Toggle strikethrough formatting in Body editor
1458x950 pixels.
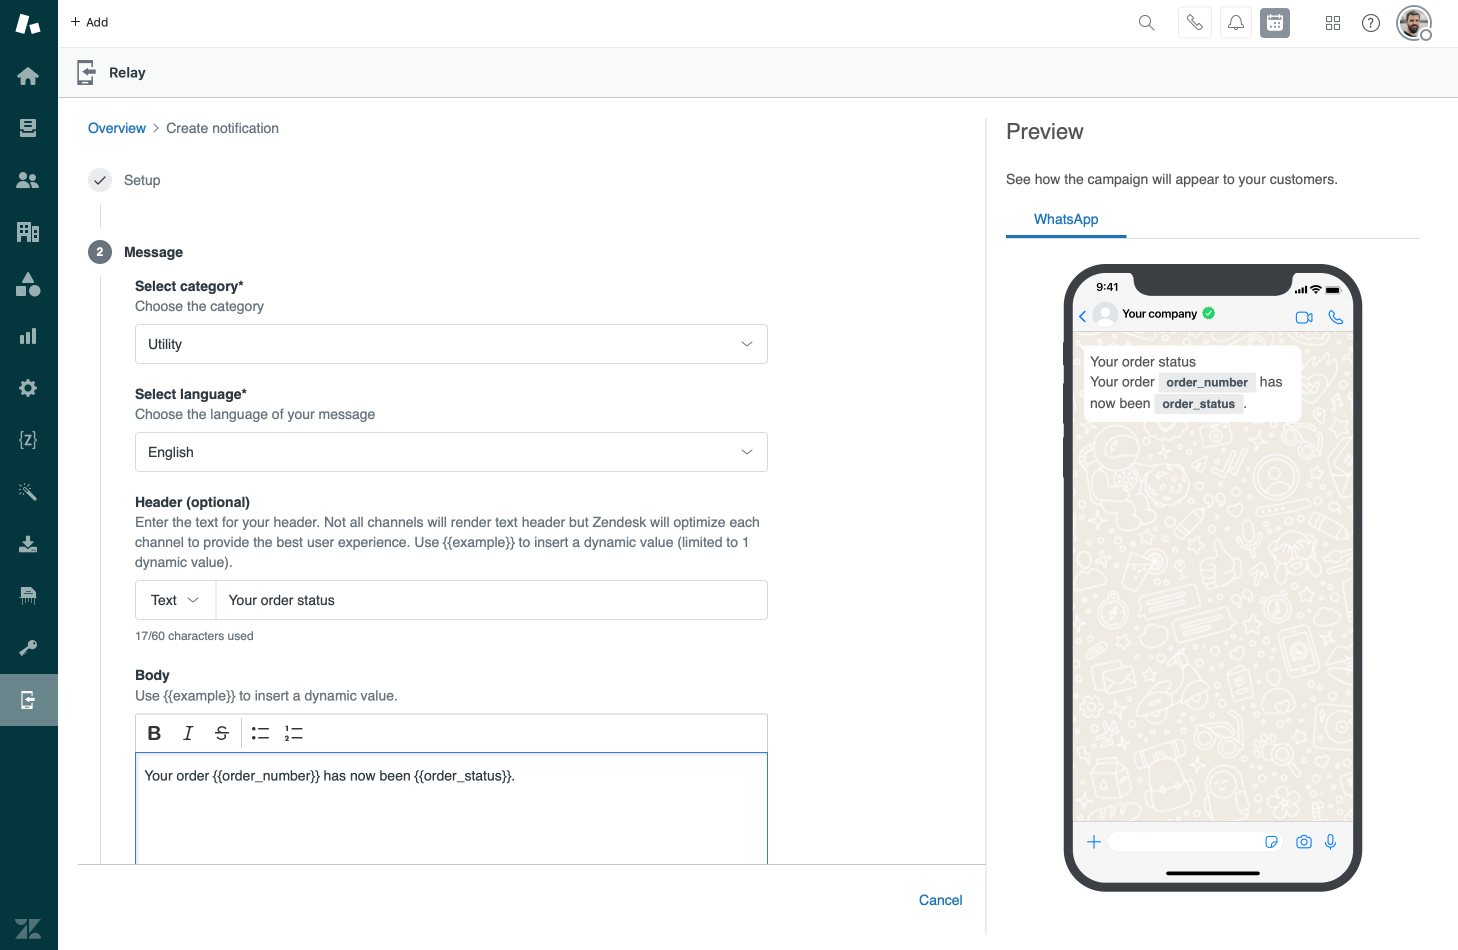[222, 733]
